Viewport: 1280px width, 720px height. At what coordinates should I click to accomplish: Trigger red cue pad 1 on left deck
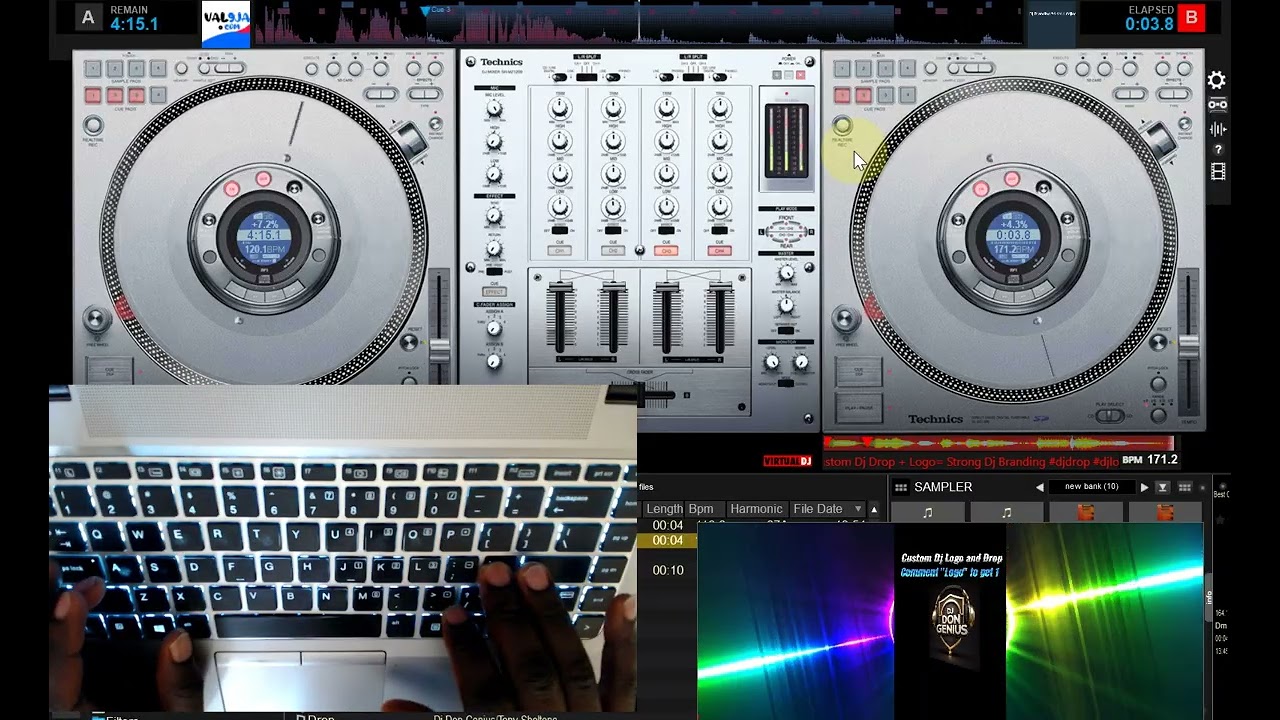coord(92,95)
